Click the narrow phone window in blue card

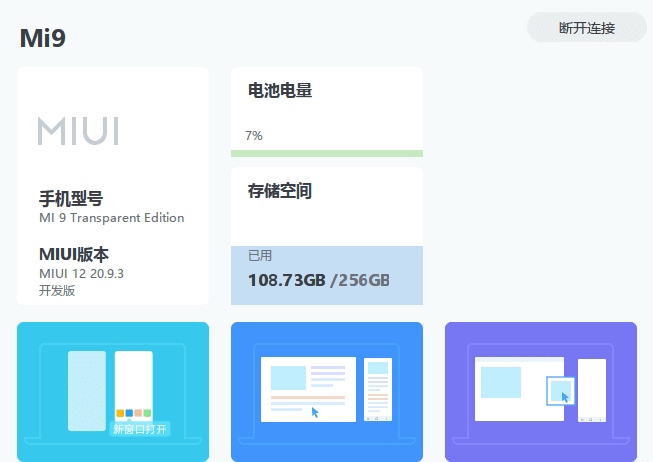(378, 390)
